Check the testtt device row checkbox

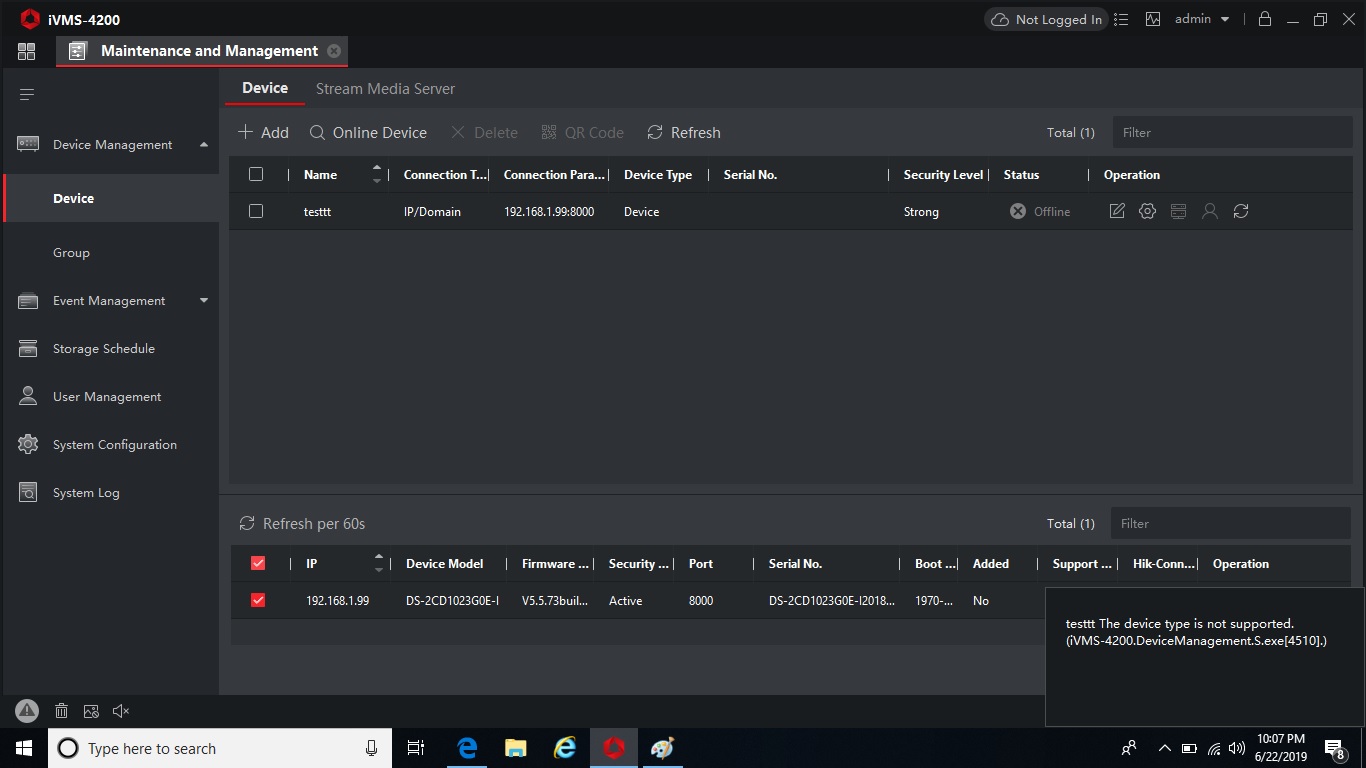click(256, 211)
